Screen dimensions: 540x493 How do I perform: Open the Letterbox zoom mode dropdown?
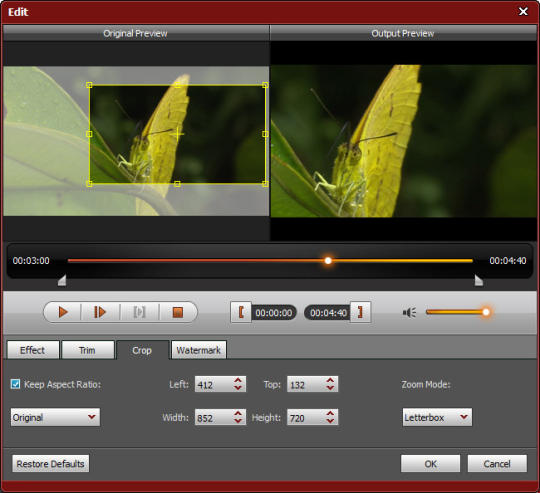tap(437, 417)
